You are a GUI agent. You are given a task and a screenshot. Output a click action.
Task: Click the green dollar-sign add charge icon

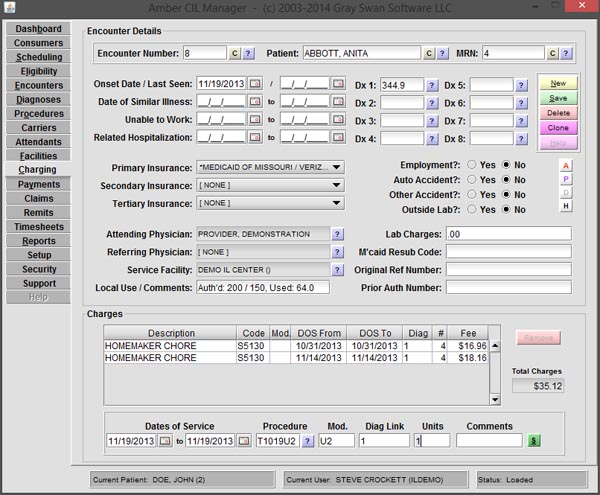point(534,440)
